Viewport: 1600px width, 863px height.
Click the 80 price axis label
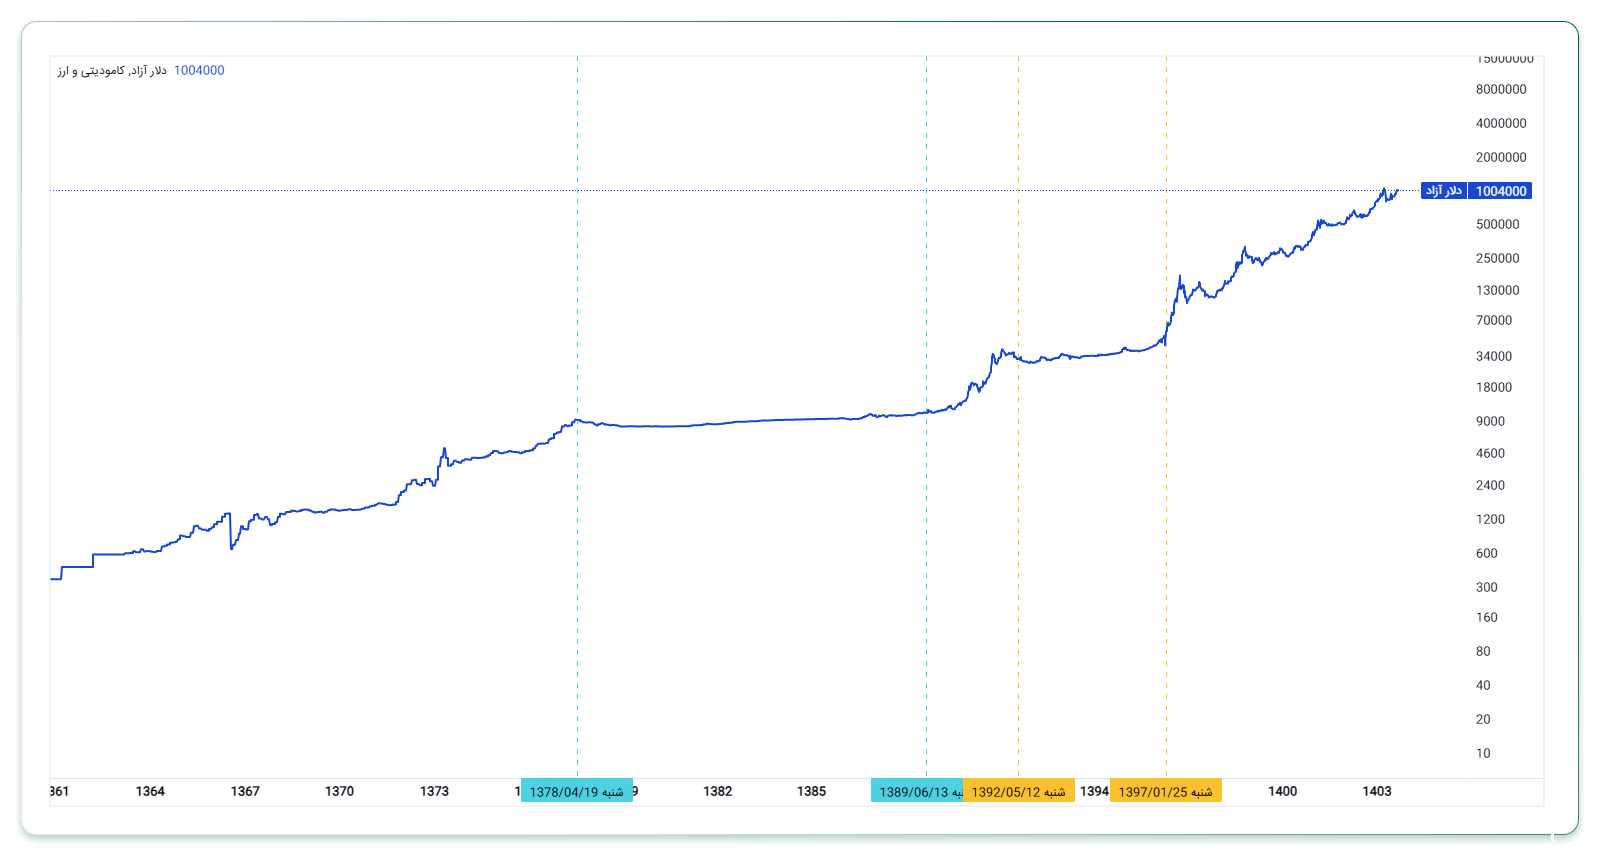pos(1483,651)
